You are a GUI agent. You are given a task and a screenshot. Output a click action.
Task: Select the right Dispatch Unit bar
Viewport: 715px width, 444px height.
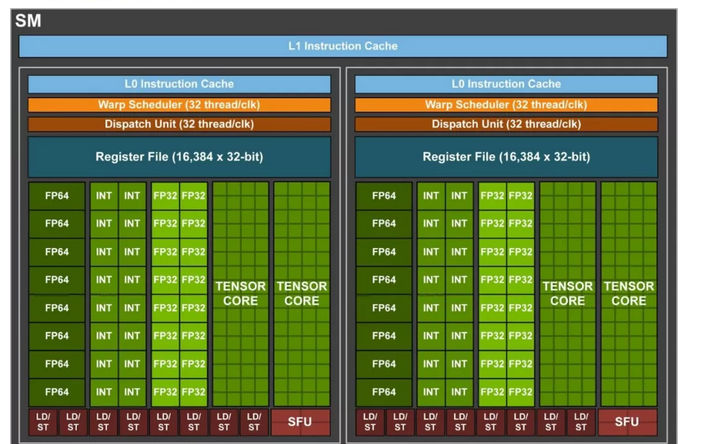[506, 124]
